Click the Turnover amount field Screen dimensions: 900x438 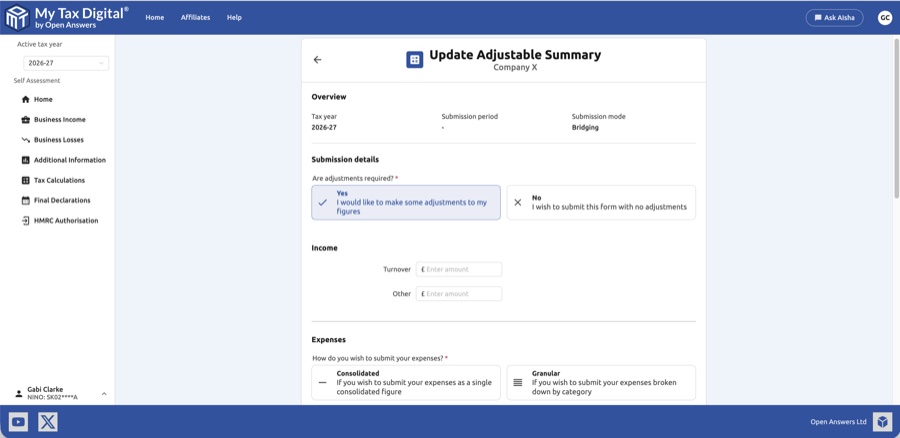pyautogui.click(x=459, y=269)
